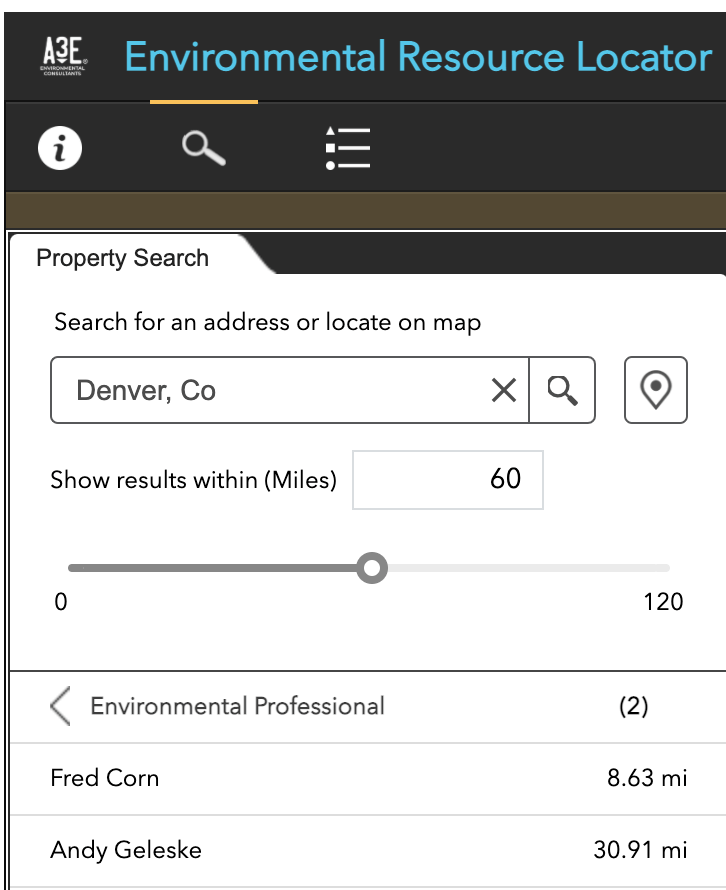Select the magnifier search tool icon
Viewport: 726px width, 890px height.
click(x=204, y=148)
